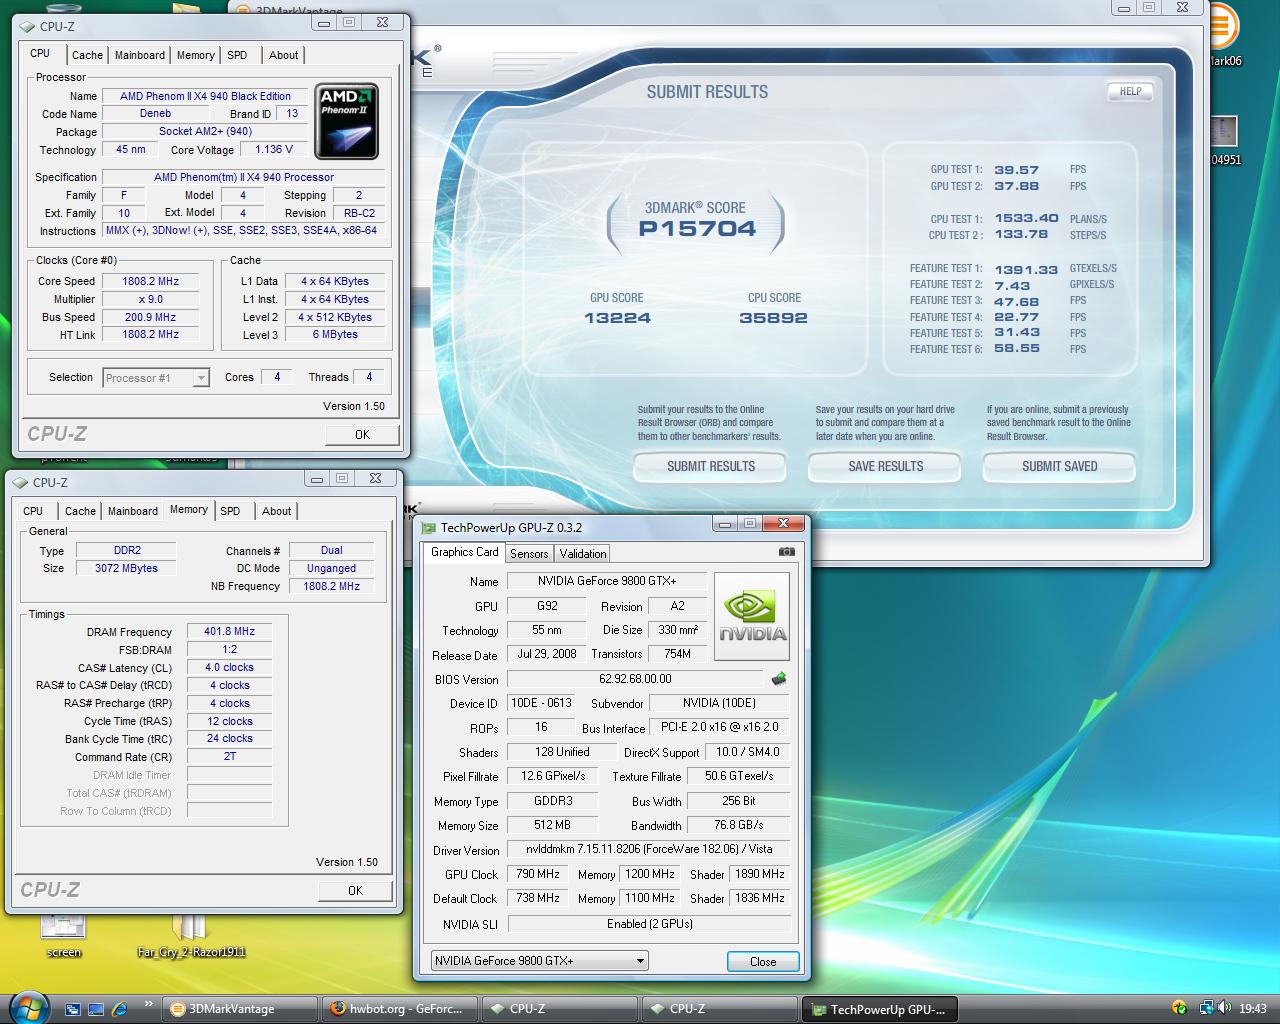The image size is (1280, 1024).
Task: Select About tab in lower CPU-Z window
Action: point(277,511)
